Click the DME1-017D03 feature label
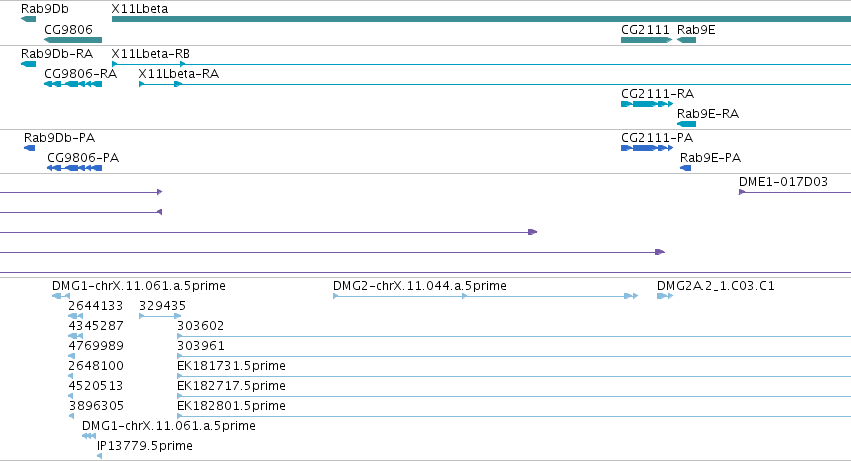Viewport: 851px width, 461px height. [783, 182]
